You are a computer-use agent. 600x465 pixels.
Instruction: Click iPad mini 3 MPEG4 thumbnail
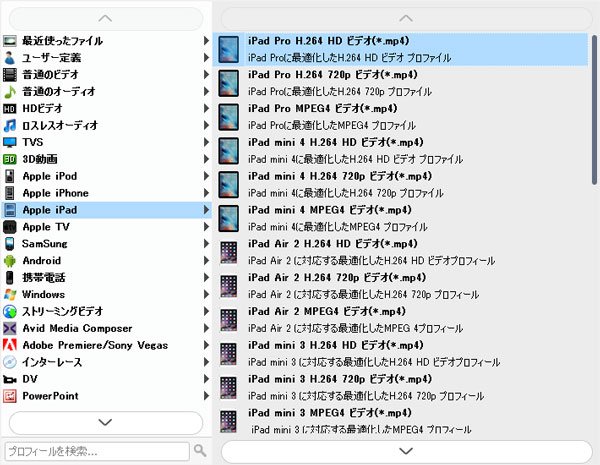228,421
